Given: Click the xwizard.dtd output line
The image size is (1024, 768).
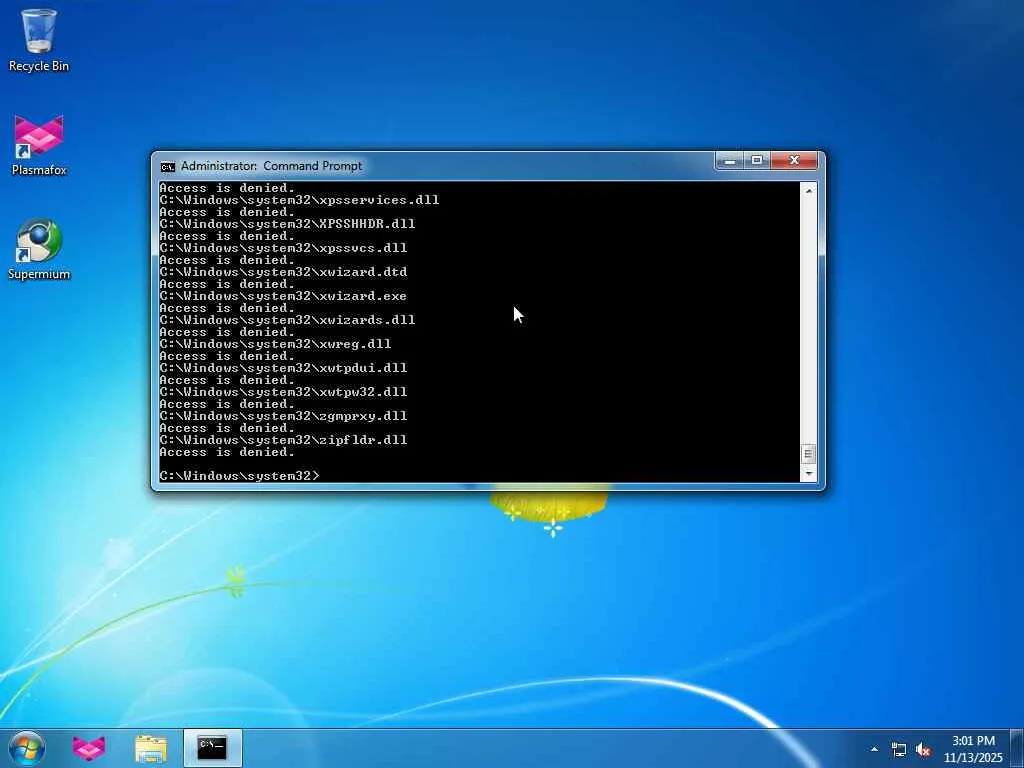Looking at the screenshot, I should point(283,272).
